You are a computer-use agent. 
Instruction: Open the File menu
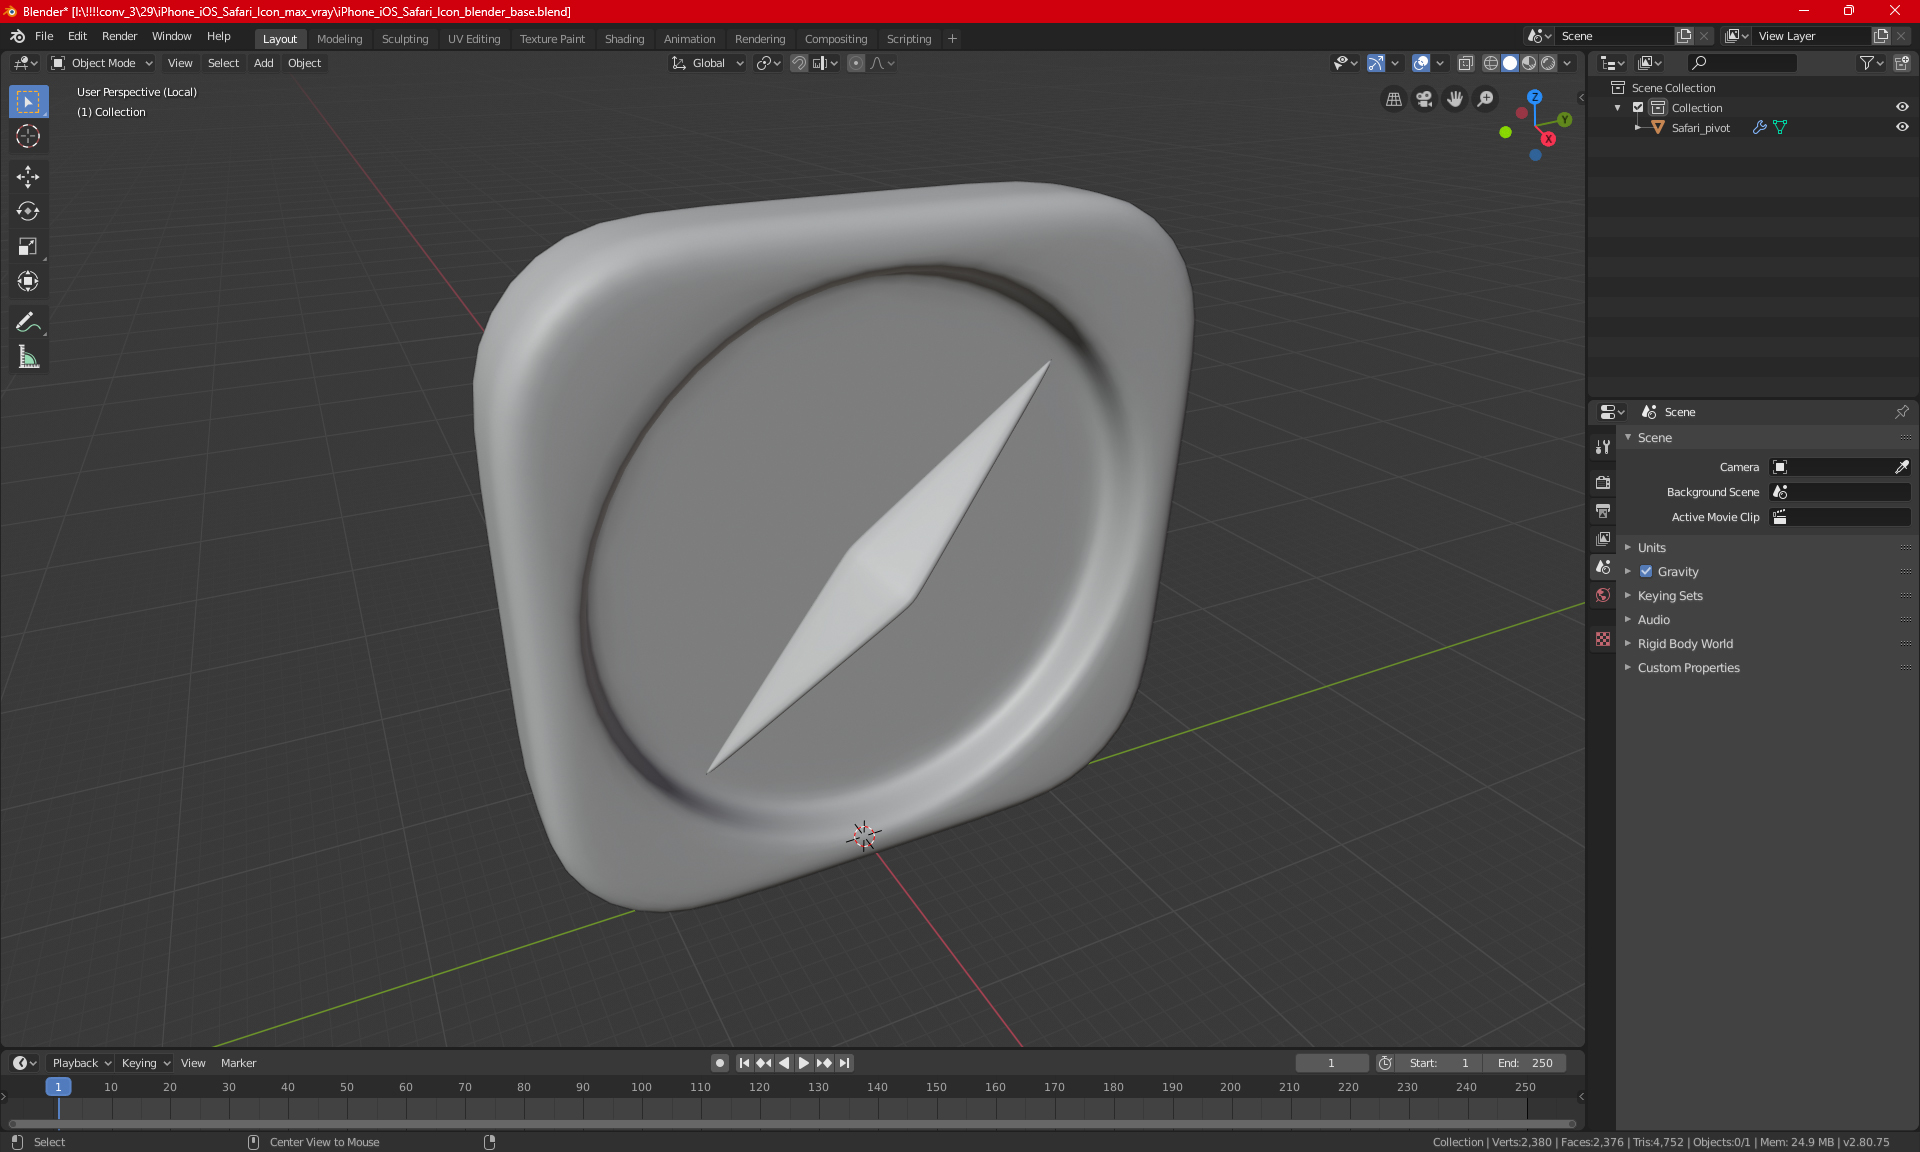click(44, 36)
